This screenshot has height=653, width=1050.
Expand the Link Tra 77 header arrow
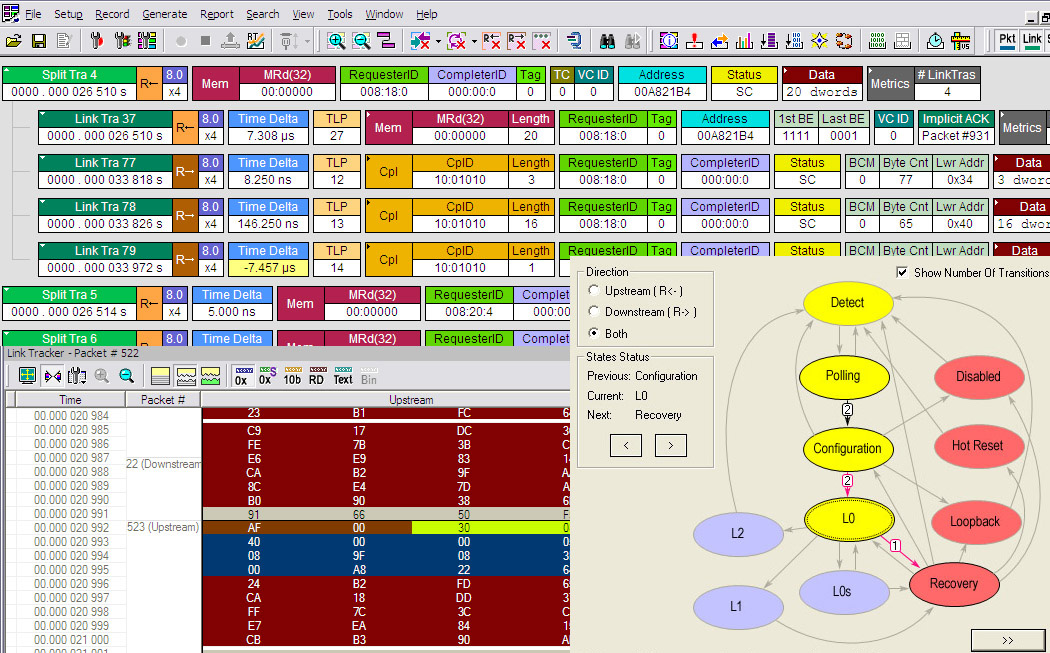(x=45, y=158)
